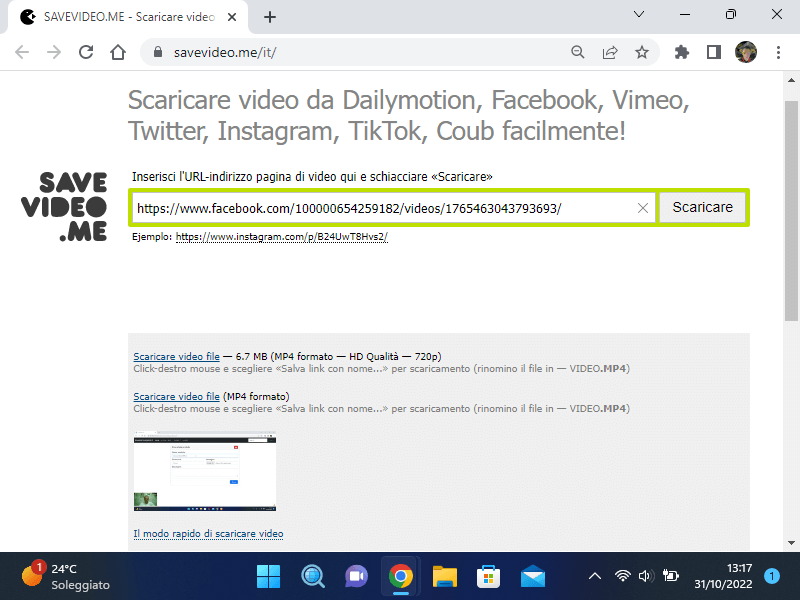This screenshot has width=800, height=600.
Task: Open the weather widget 24°C Soleggiato
Action: point(65,577)
